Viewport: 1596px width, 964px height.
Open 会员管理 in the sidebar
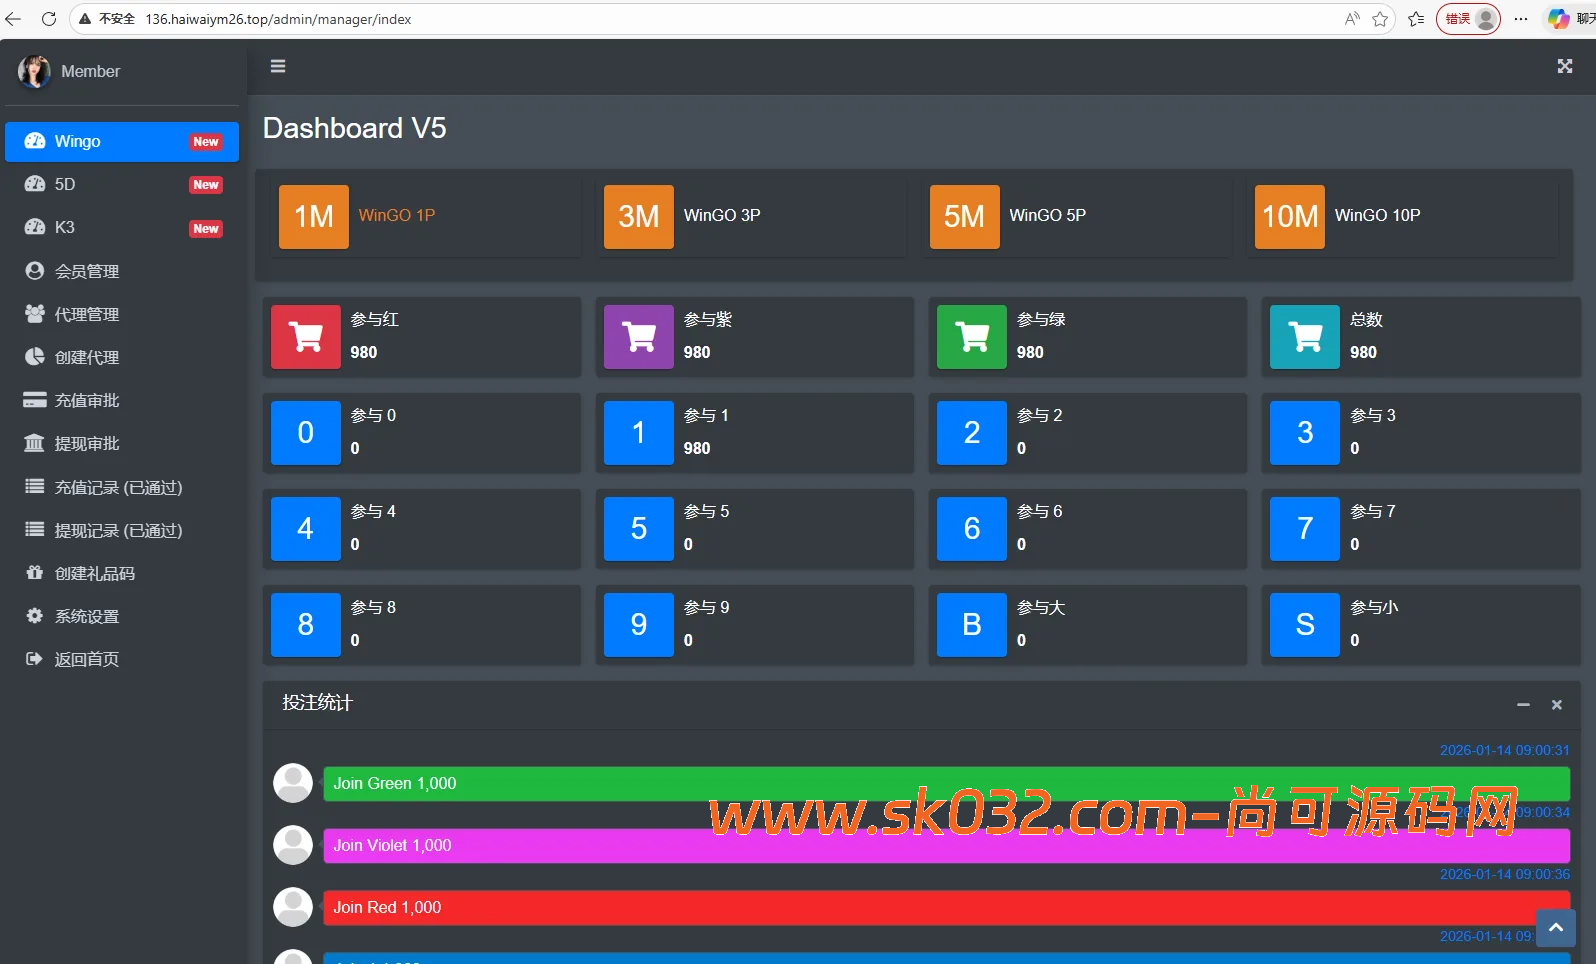click(x=87, y=271)
